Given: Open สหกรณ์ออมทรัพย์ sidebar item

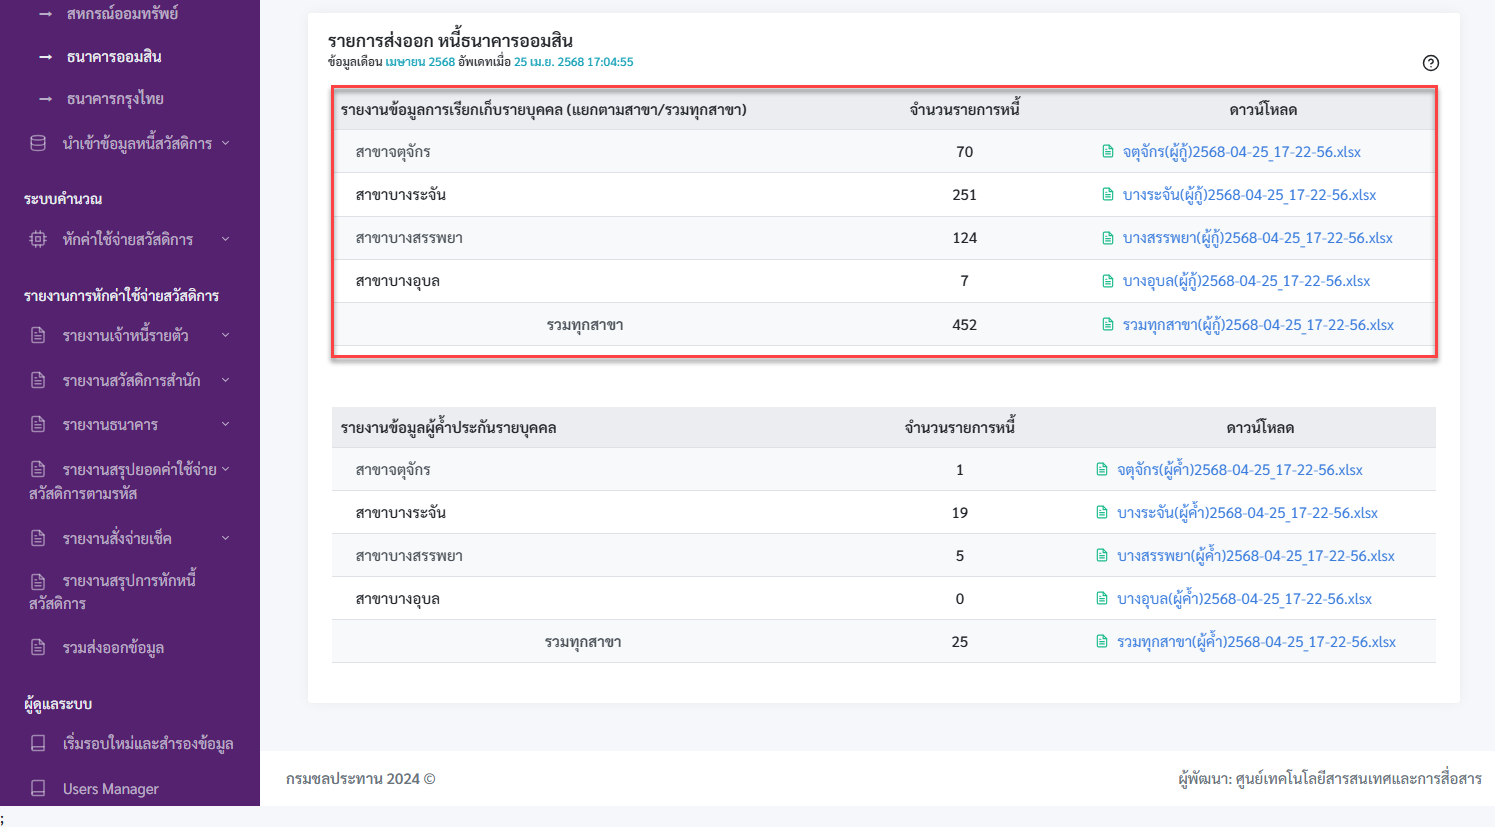Looking at the screenshot, I should (x=122, y=14).
